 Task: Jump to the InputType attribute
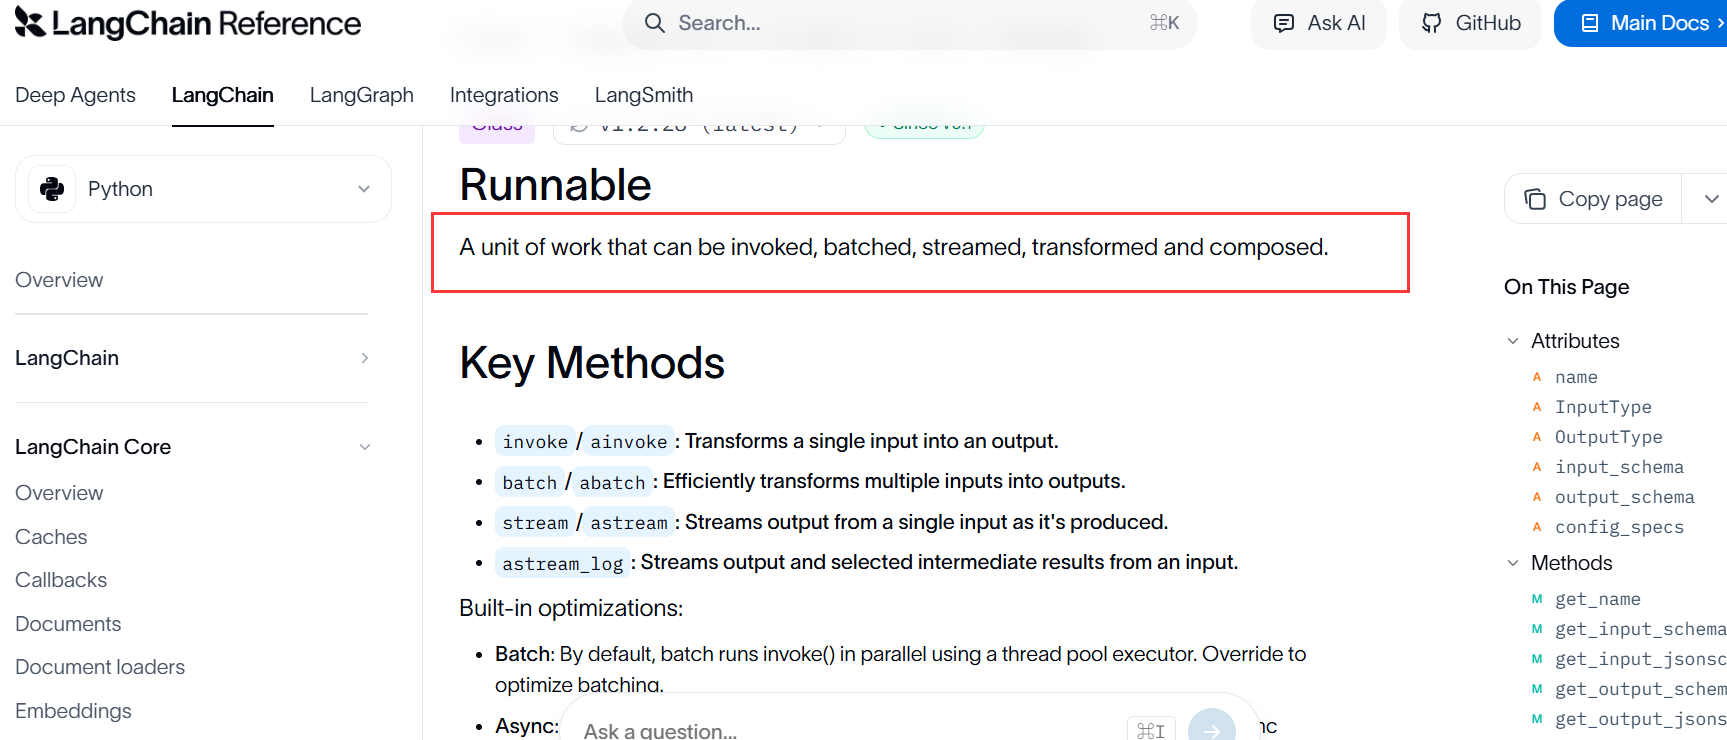[x=1603, y=407]
